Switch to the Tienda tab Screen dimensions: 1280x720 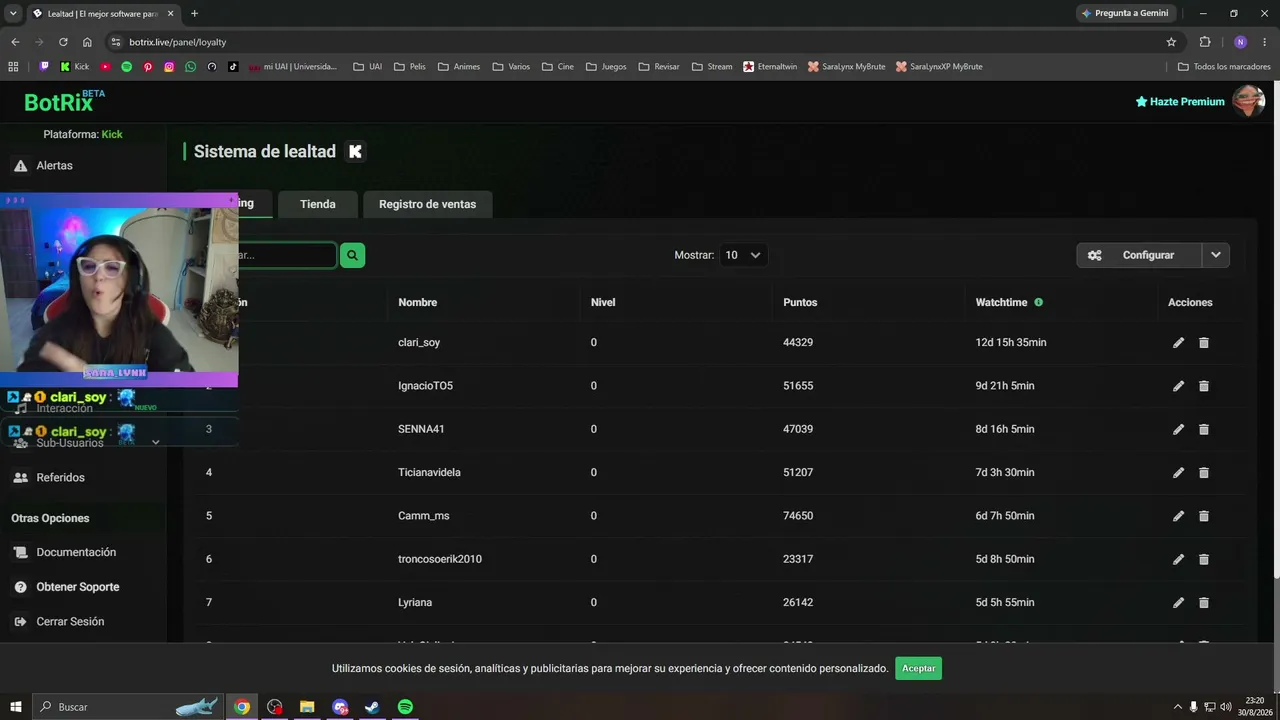[x=318, y=204]
